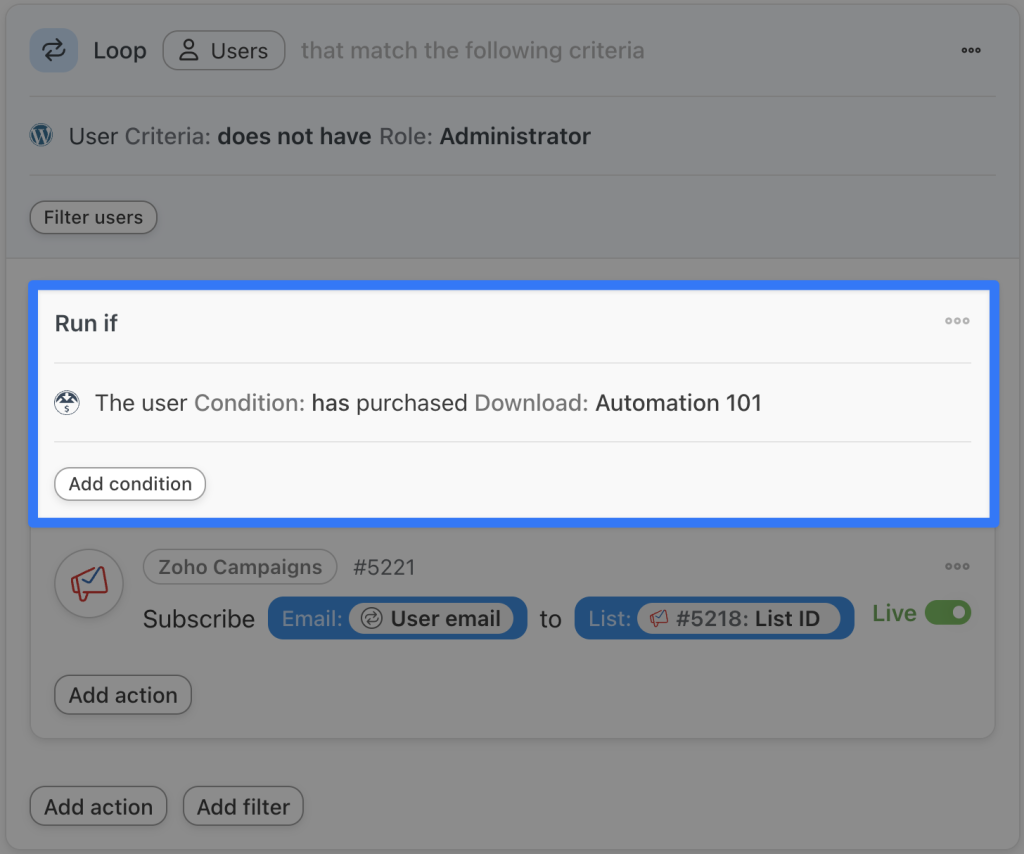1024x854 pixels.
Task: Click the Add filter button at the bottom
Action: 242,806
